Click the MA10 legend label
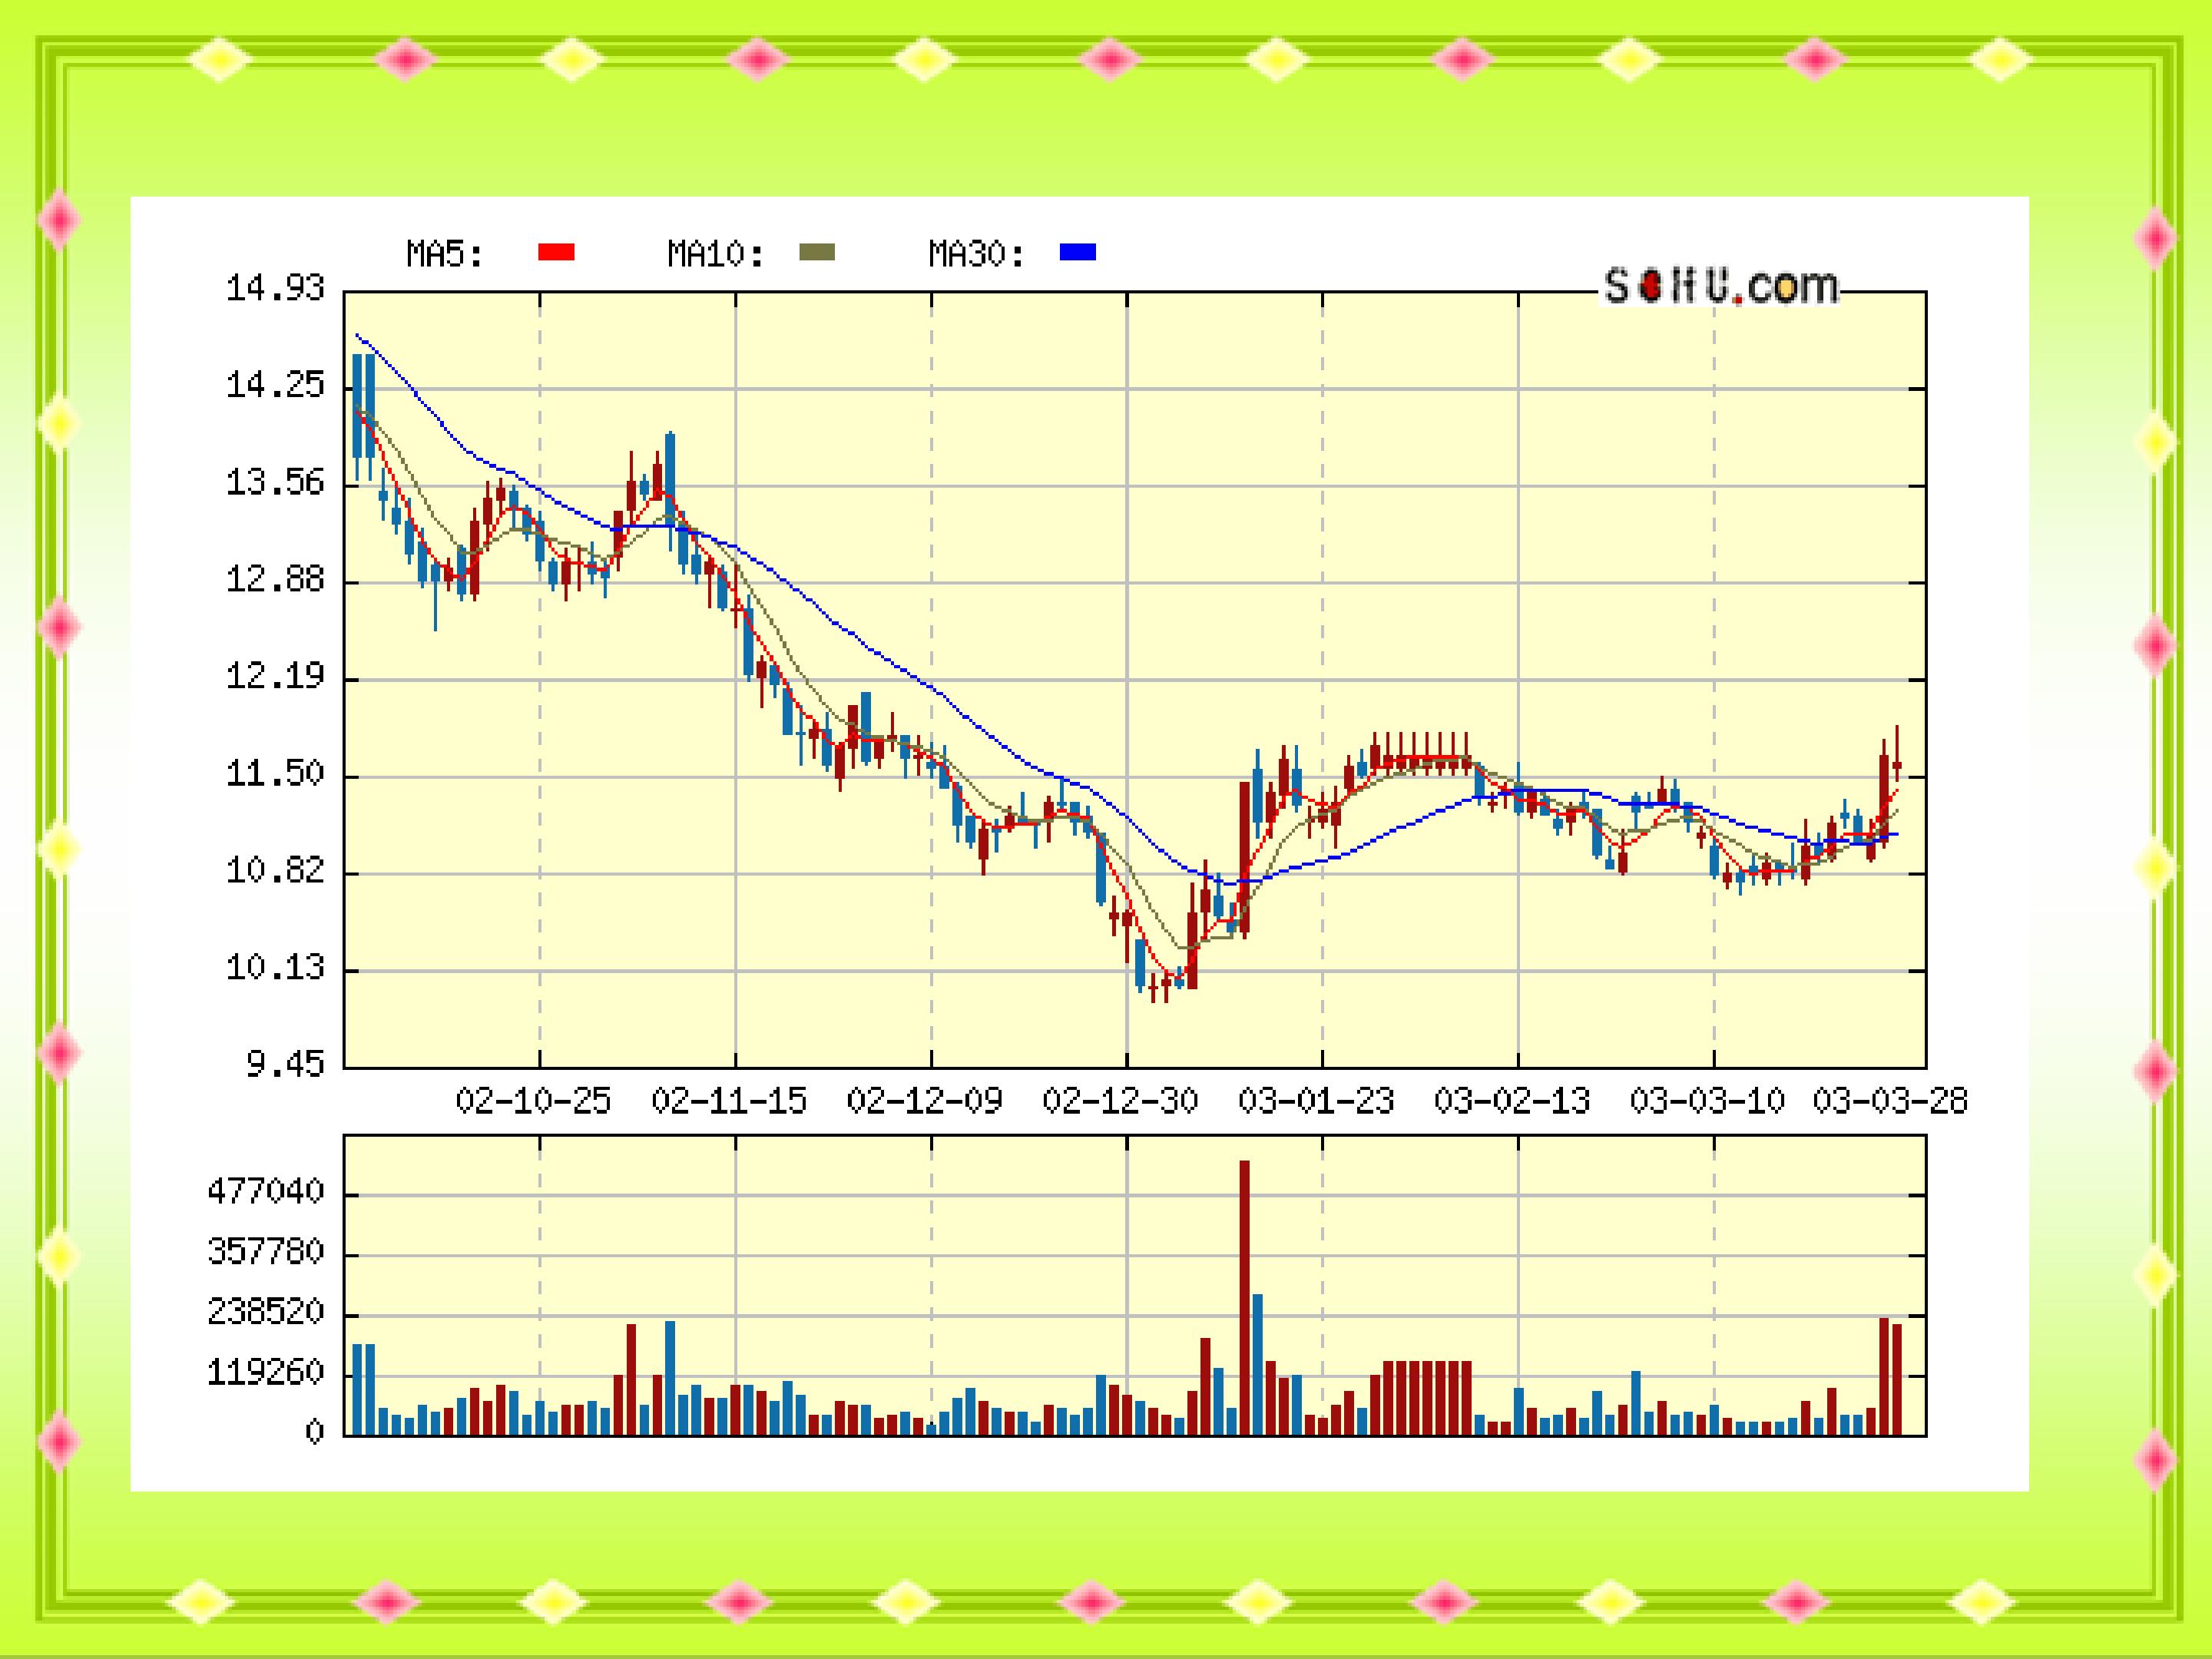 [x=716, y=254]
